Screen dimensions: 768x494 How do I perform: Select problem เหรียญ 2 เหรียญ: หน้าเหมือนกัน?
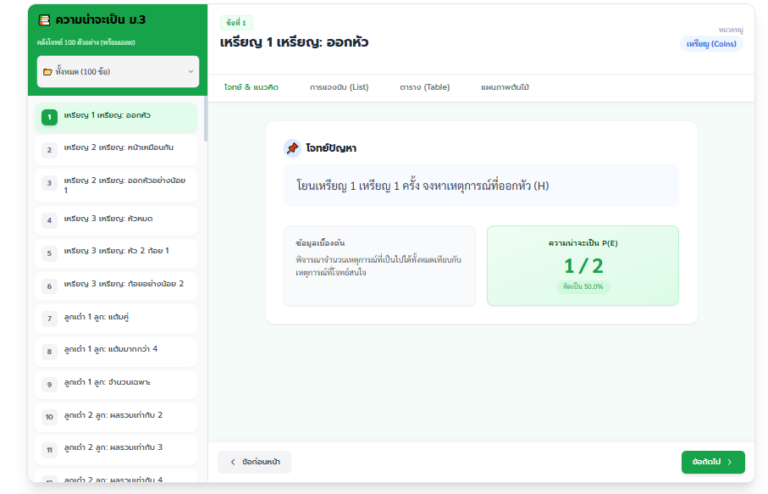[116, 150]
